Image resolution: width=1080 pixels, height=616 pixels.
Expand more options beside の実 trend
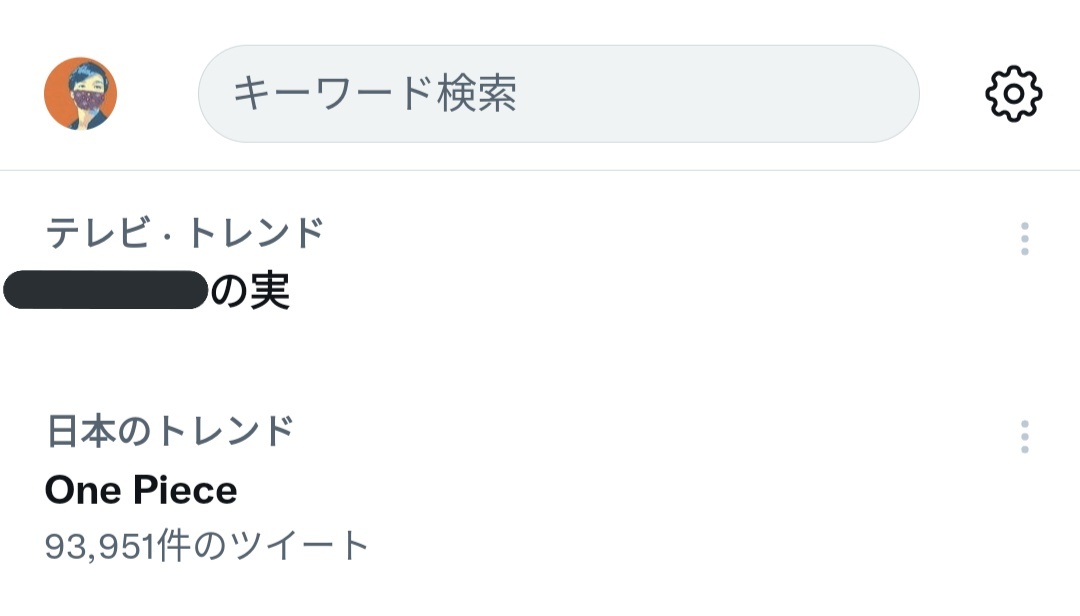coord(1025,239)
